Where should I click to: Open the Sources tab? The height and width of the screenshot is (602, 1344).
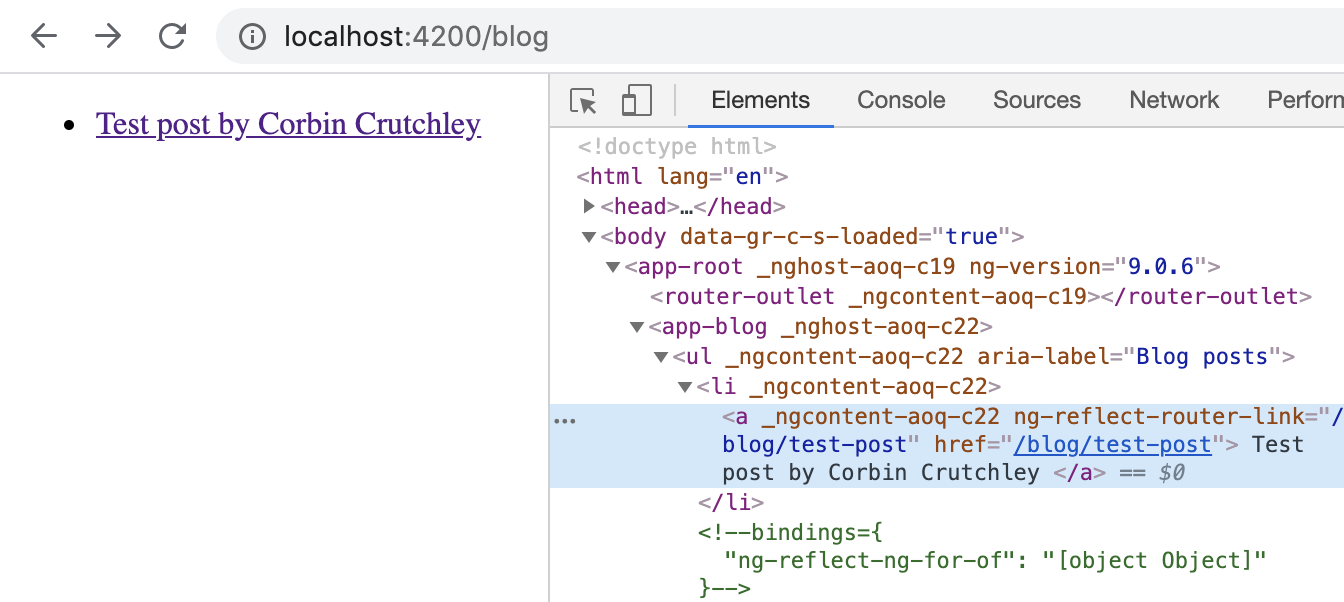[1036, 100]
